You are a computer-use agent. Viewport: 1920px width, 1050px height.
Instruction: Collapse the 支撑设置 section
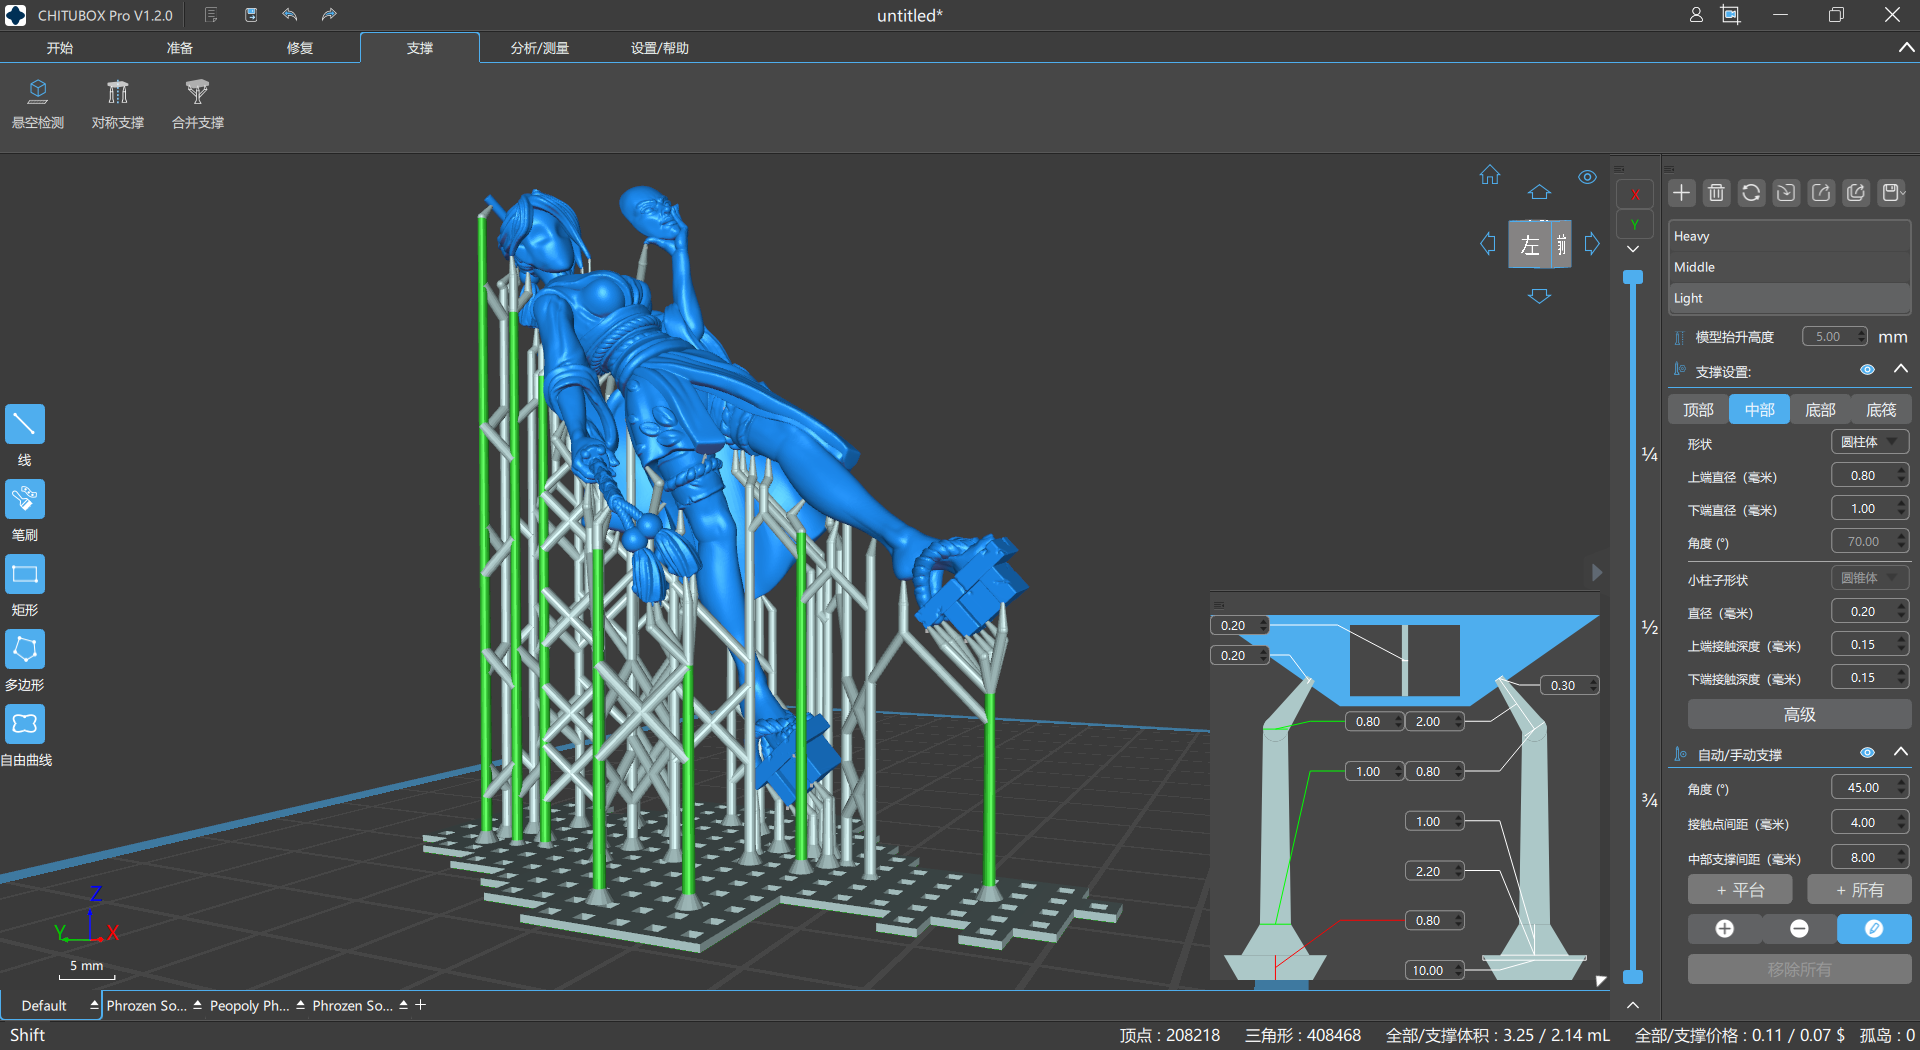1901,369
